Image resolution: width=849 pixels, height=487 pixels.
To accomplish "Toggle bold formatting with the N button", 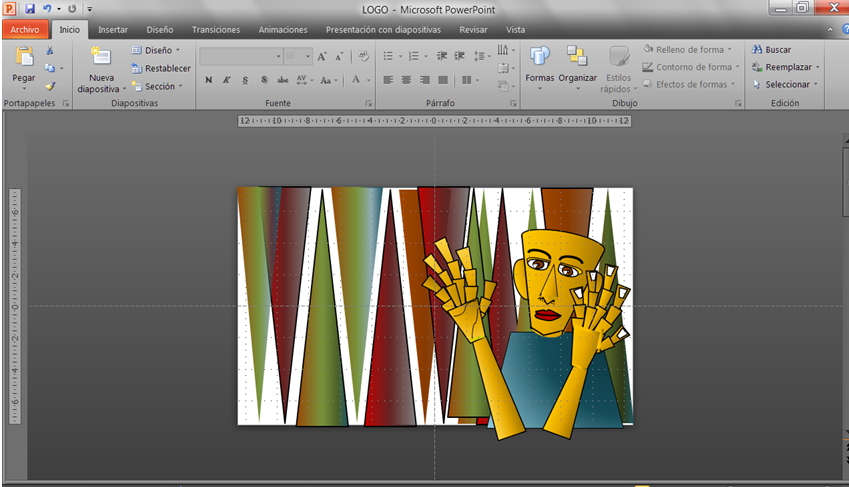I will point(208,80).
